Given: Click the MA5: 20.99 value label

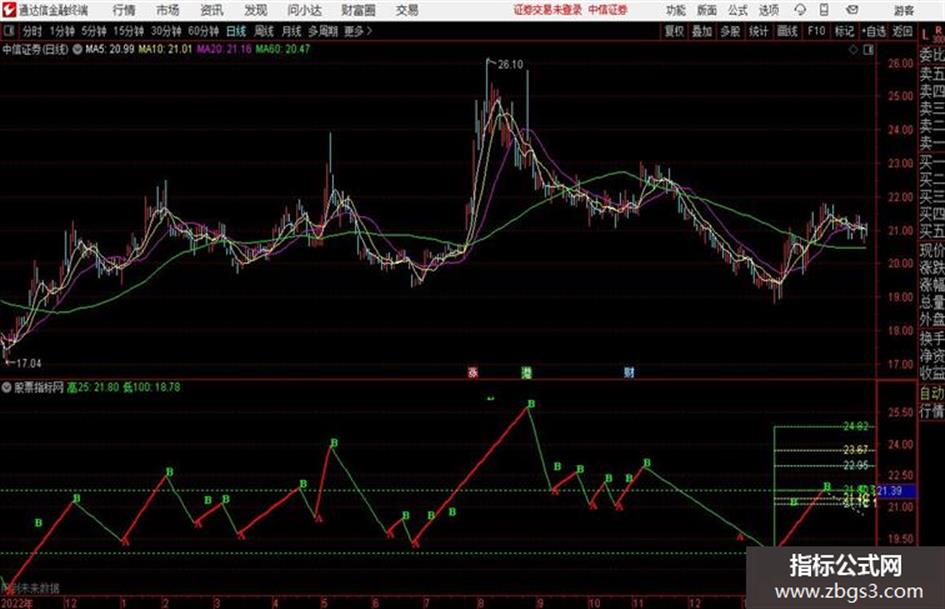Looking at the screenshot, I should point(110,49).
